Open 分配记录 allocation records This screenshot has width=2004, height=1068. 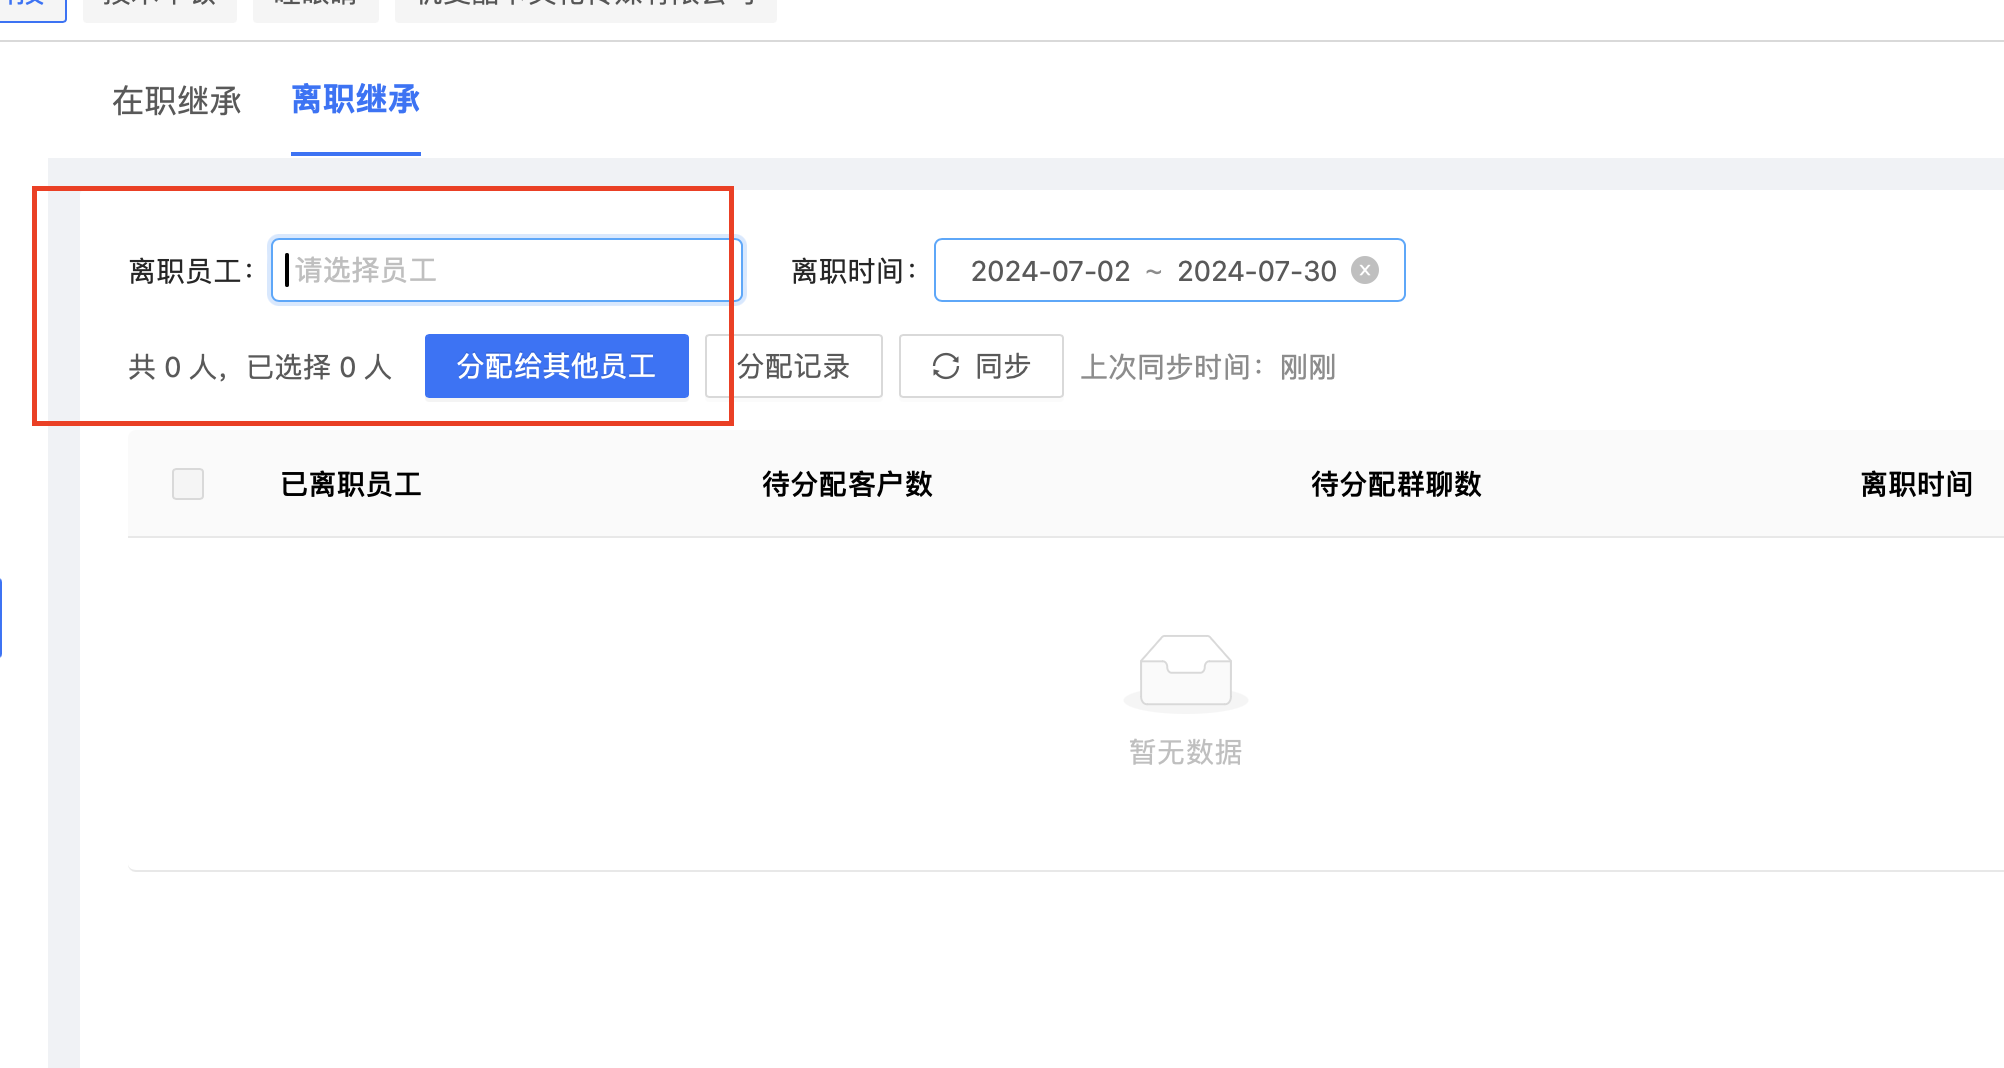point(794,366)
